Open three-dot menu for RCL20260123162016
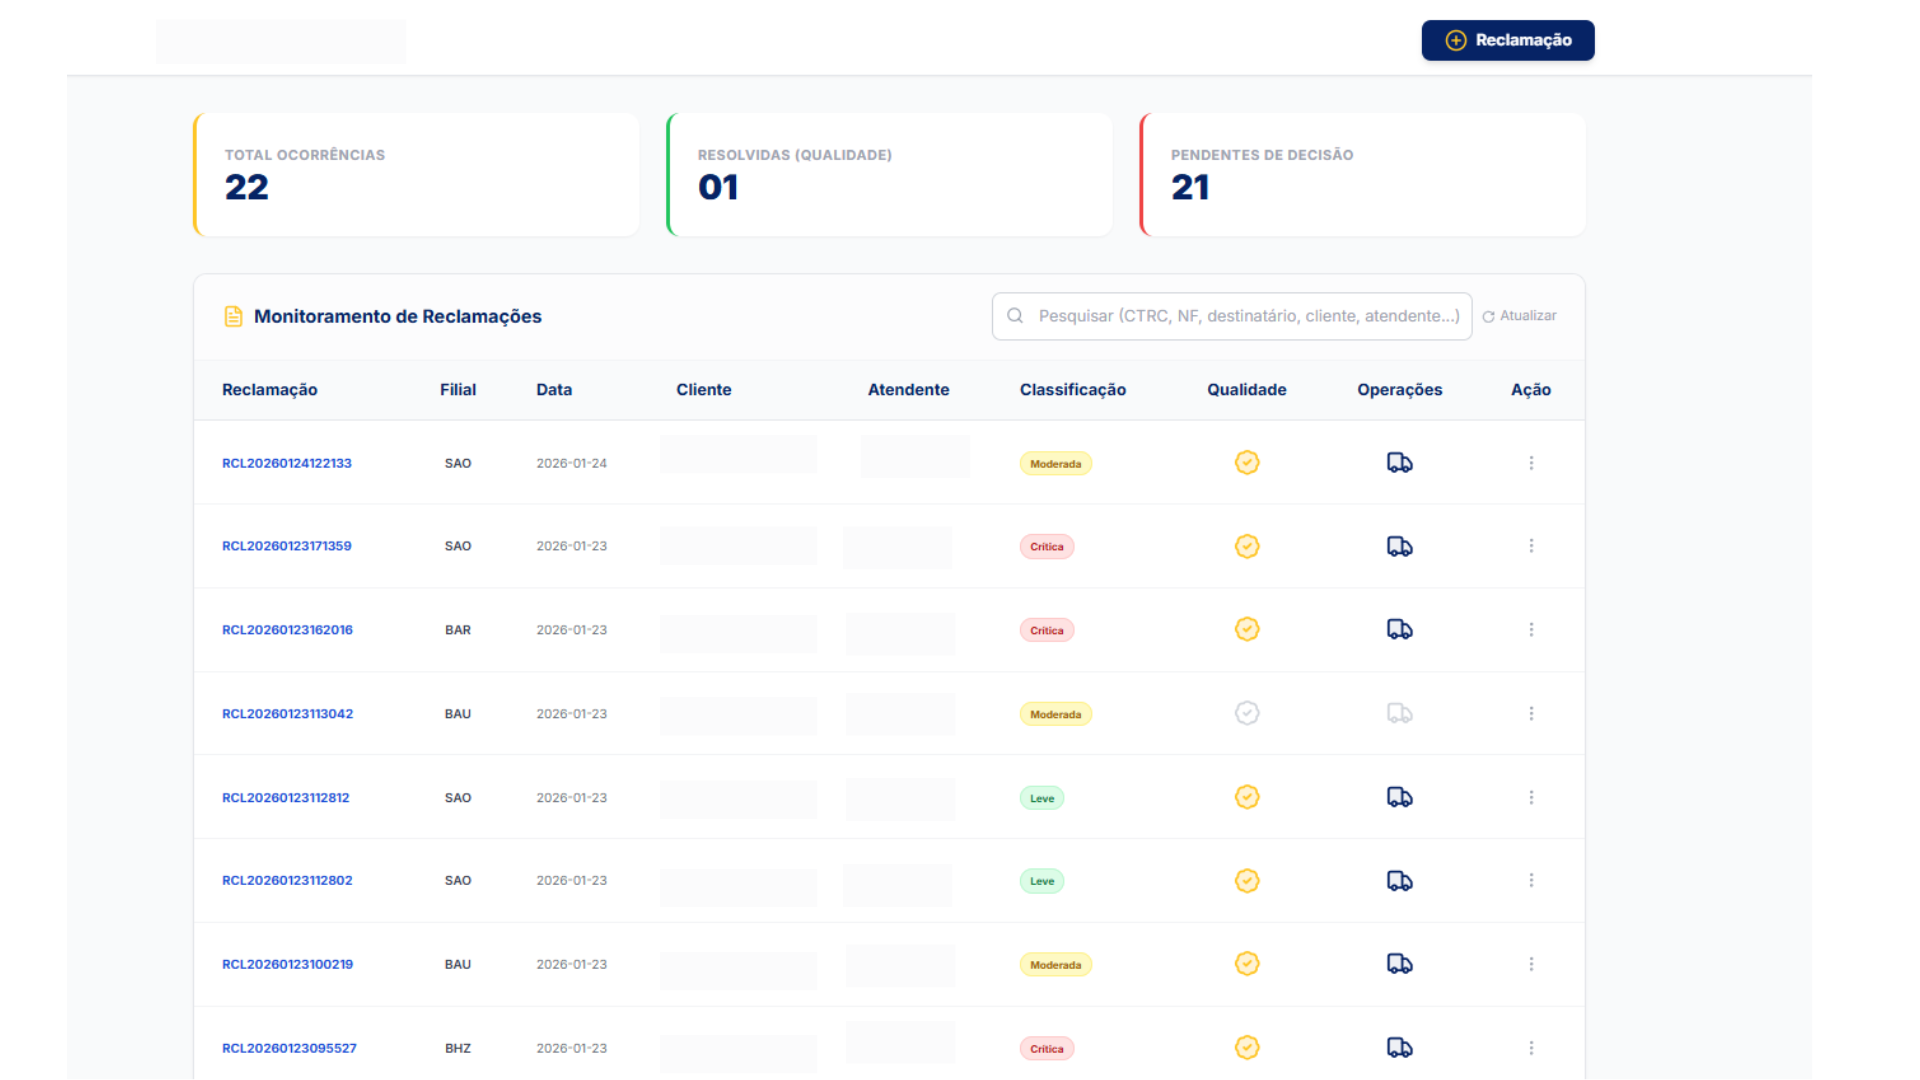The width and height of the screenshot is (1920, 1080). click(x=1531, y=630)
